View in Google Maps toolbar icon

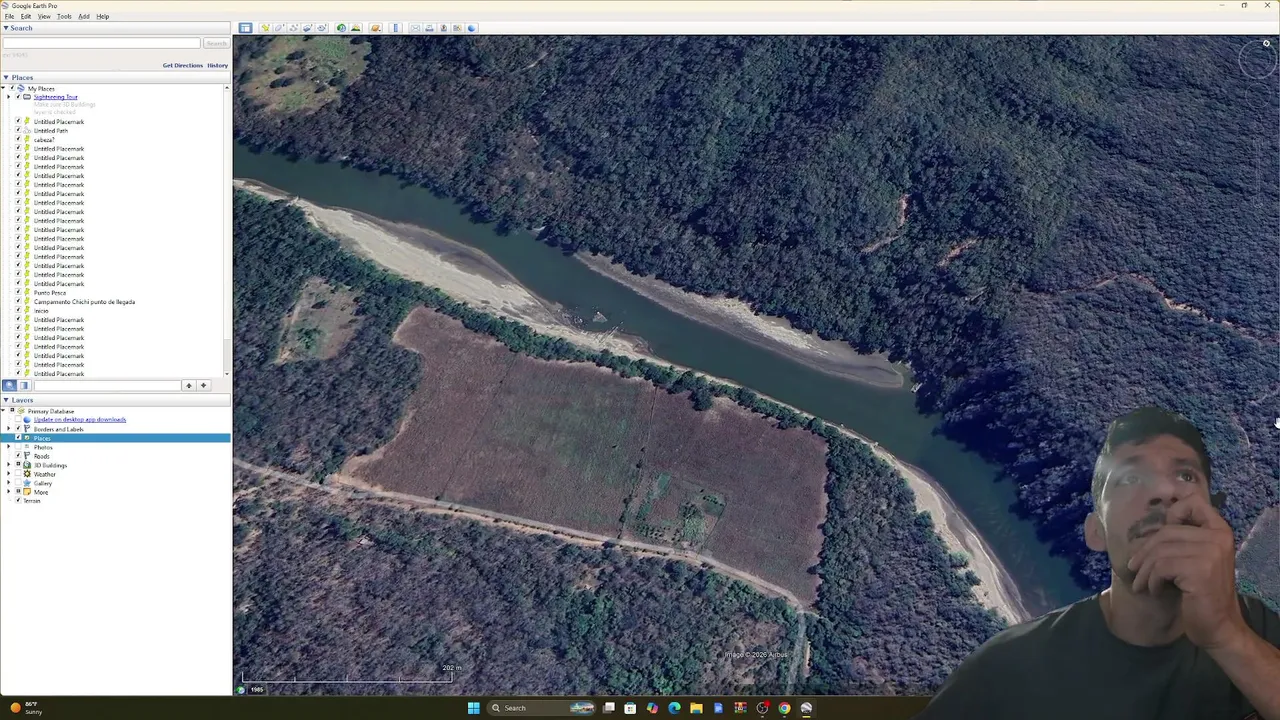point(457,28)
